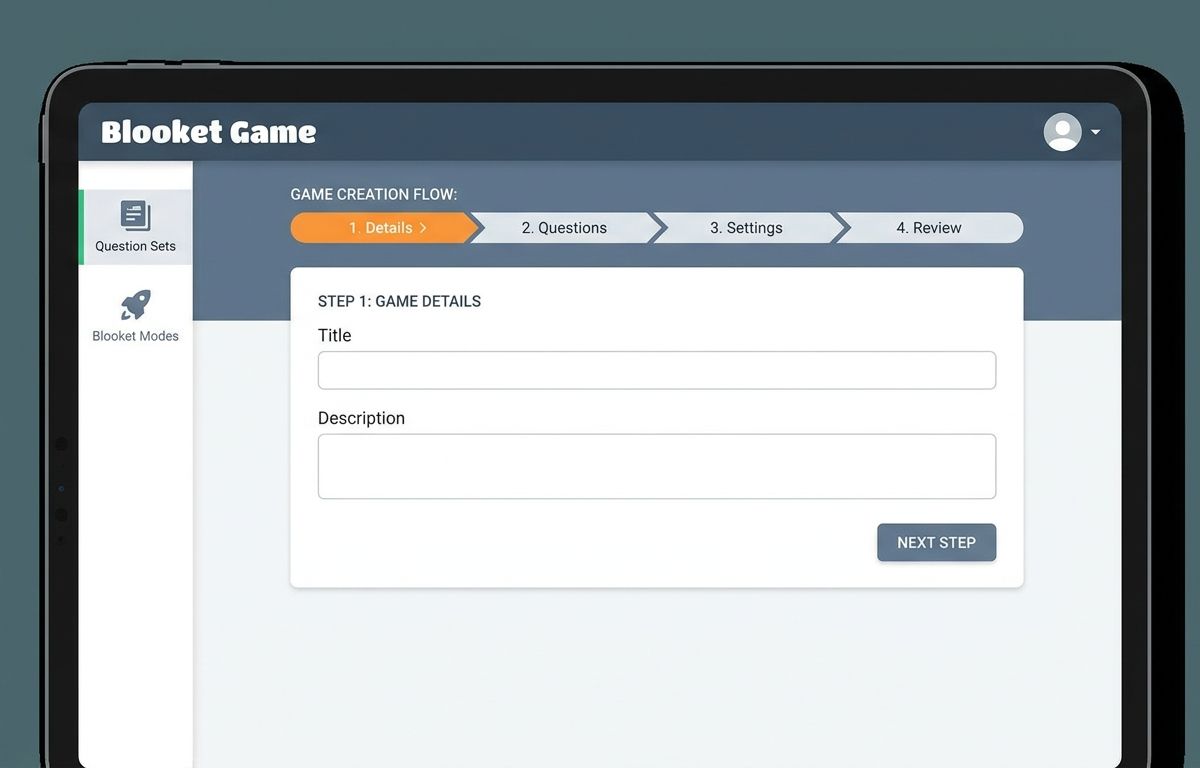1200x768 pixels.
Task: Click the Blooket Game logo title
Action: click(209, 132)
